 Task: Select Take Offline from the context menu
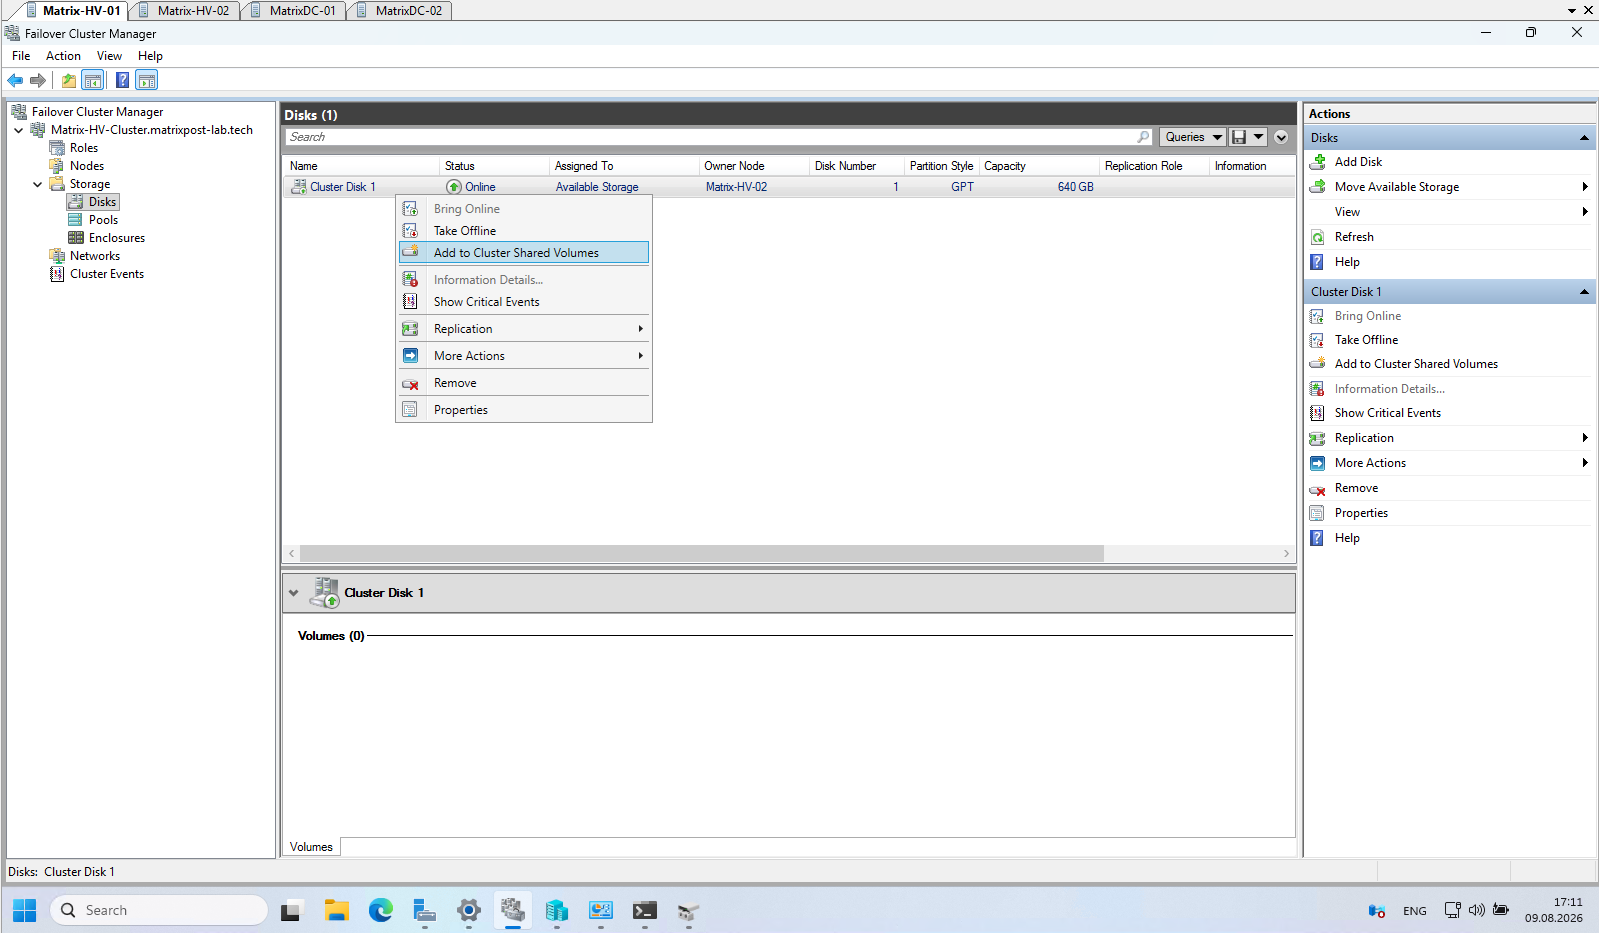point(524,231)
